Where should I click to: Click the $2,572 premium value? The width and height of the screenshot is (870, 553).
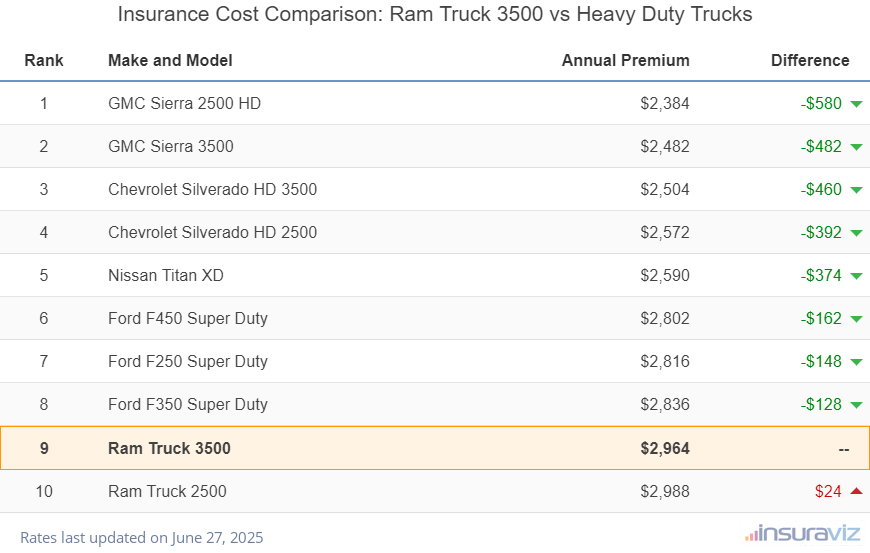coord(665,232)
